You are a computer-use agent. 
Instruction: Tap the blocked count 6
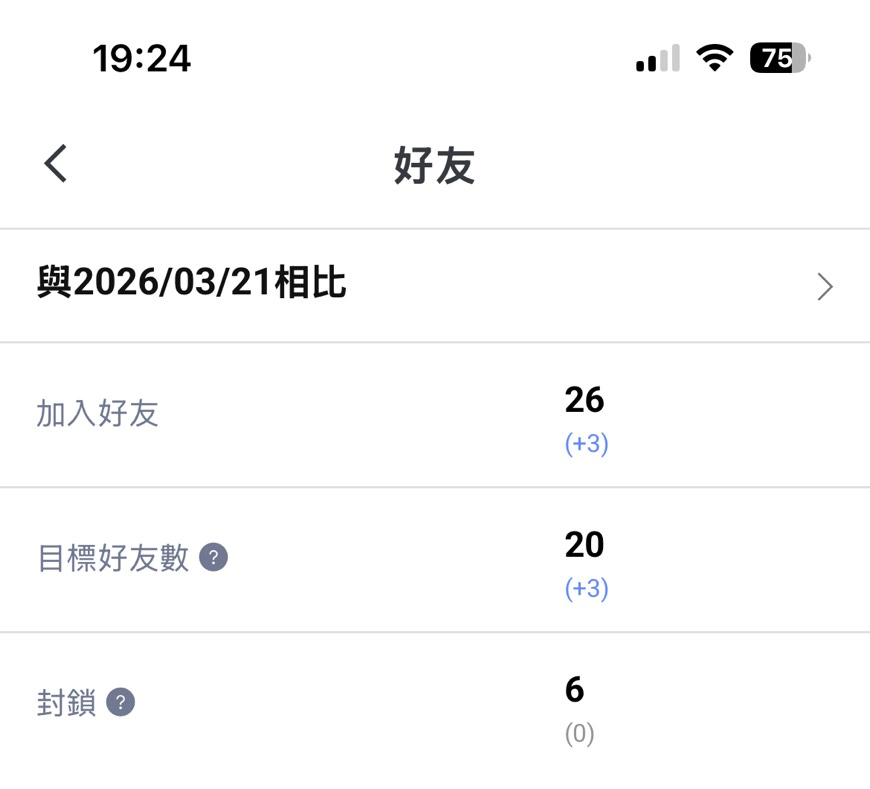574,690
